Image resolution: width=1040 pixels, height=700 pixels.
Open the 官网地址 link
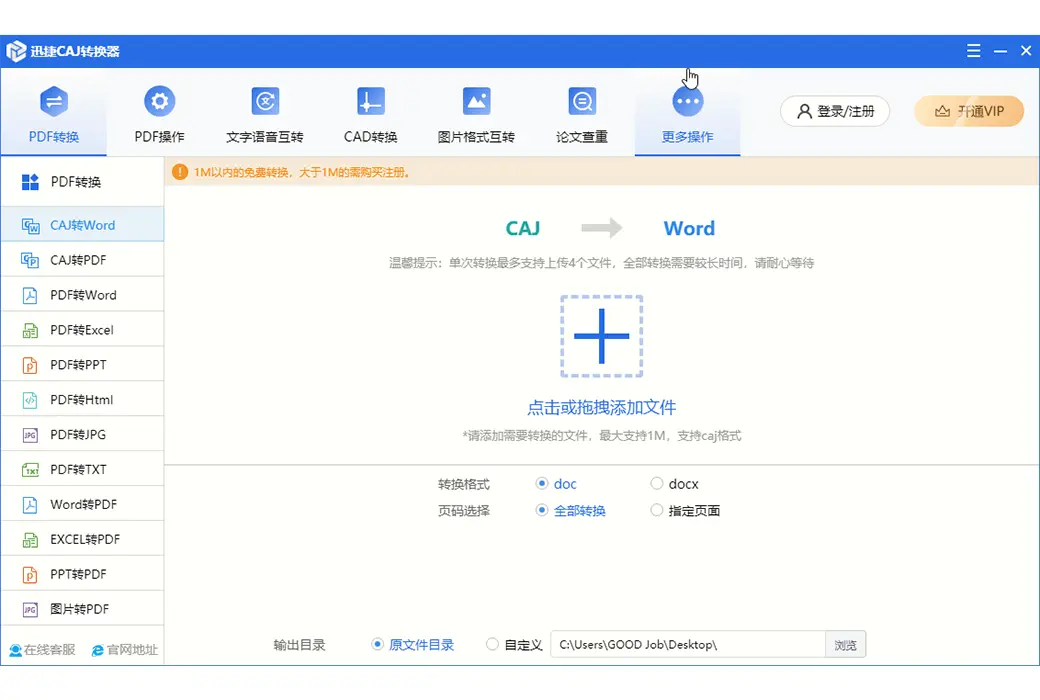point(125,650)
